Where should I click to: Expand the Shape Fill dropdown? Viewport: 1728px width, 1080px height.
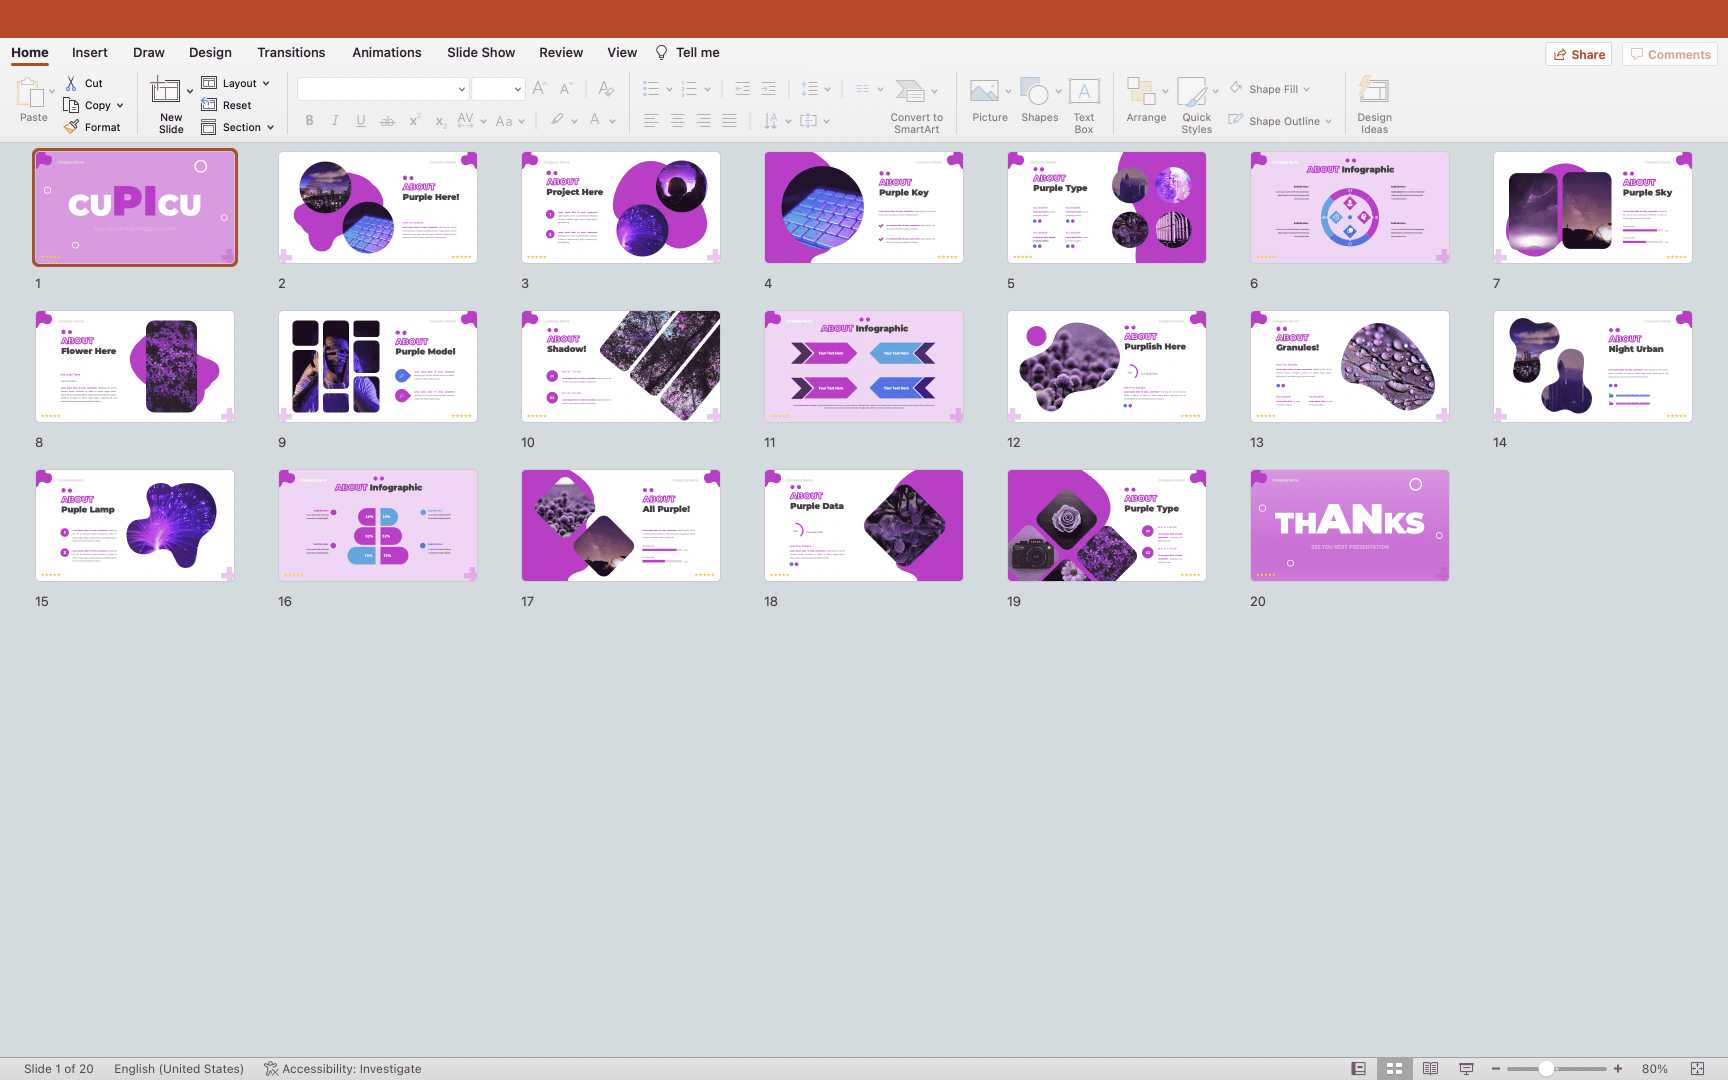pos(1306,90)
